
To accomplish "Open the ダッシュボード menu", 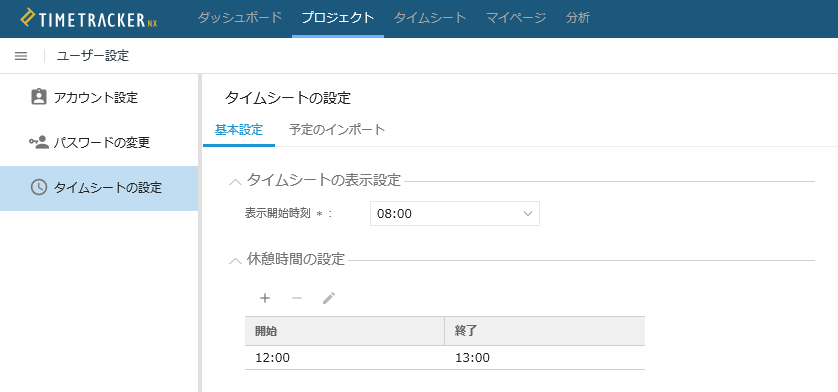I will pyautogui.click(x=239, y=18).
